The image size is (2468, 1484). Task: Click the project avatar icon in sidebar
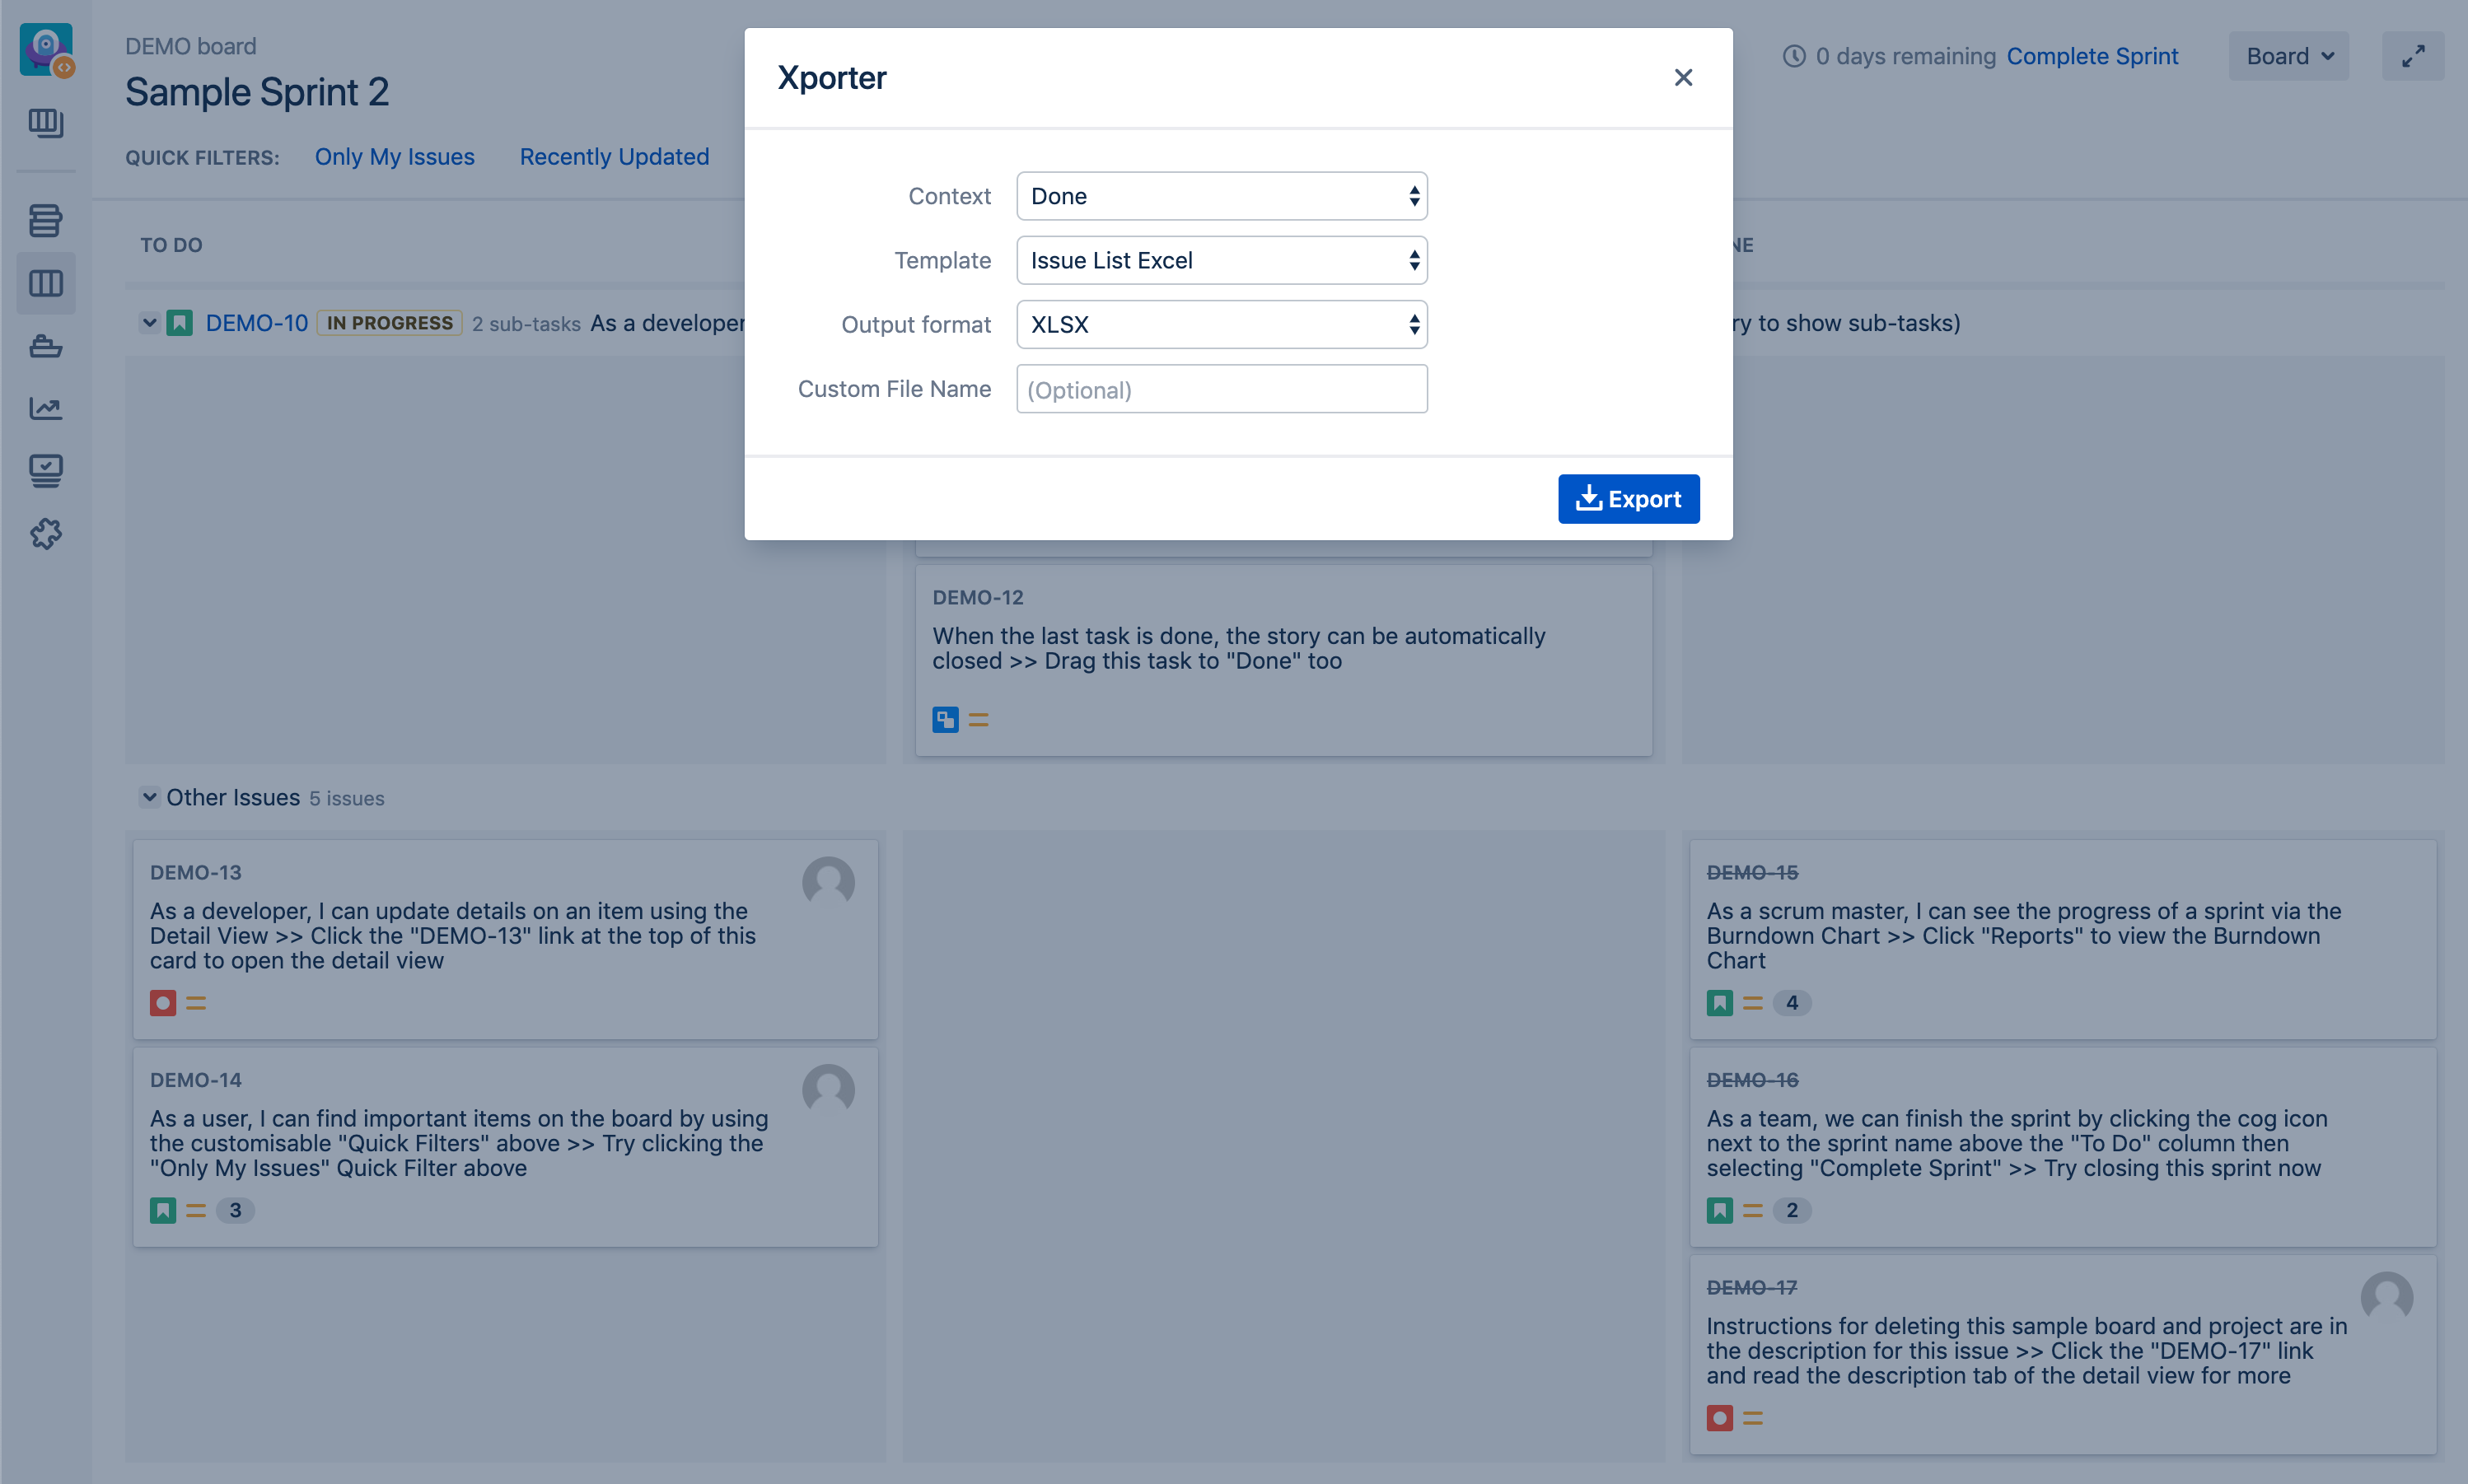(x=46, y=49)
